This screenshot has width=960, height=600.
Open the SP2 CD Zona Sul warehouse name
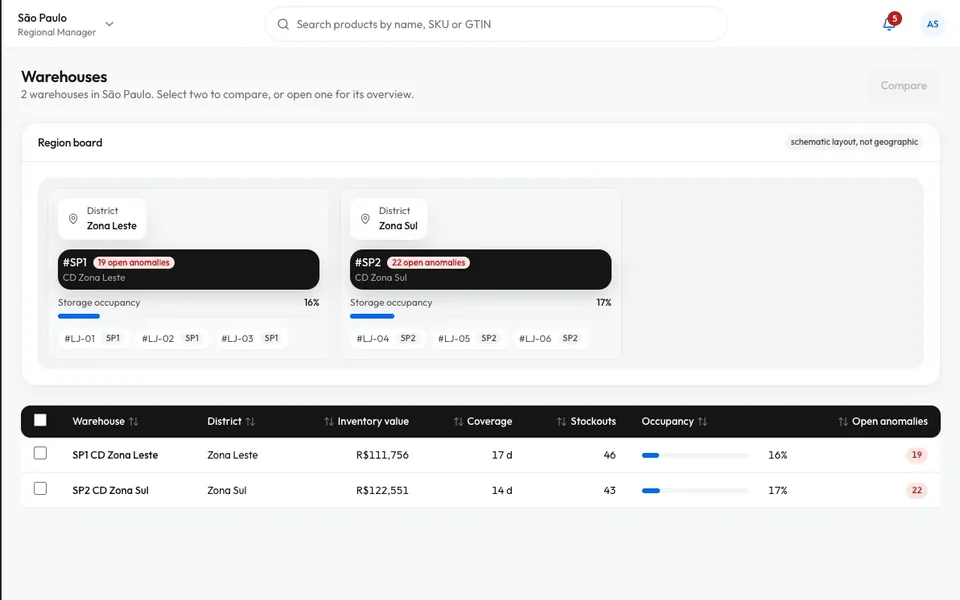tap(110, 490)
